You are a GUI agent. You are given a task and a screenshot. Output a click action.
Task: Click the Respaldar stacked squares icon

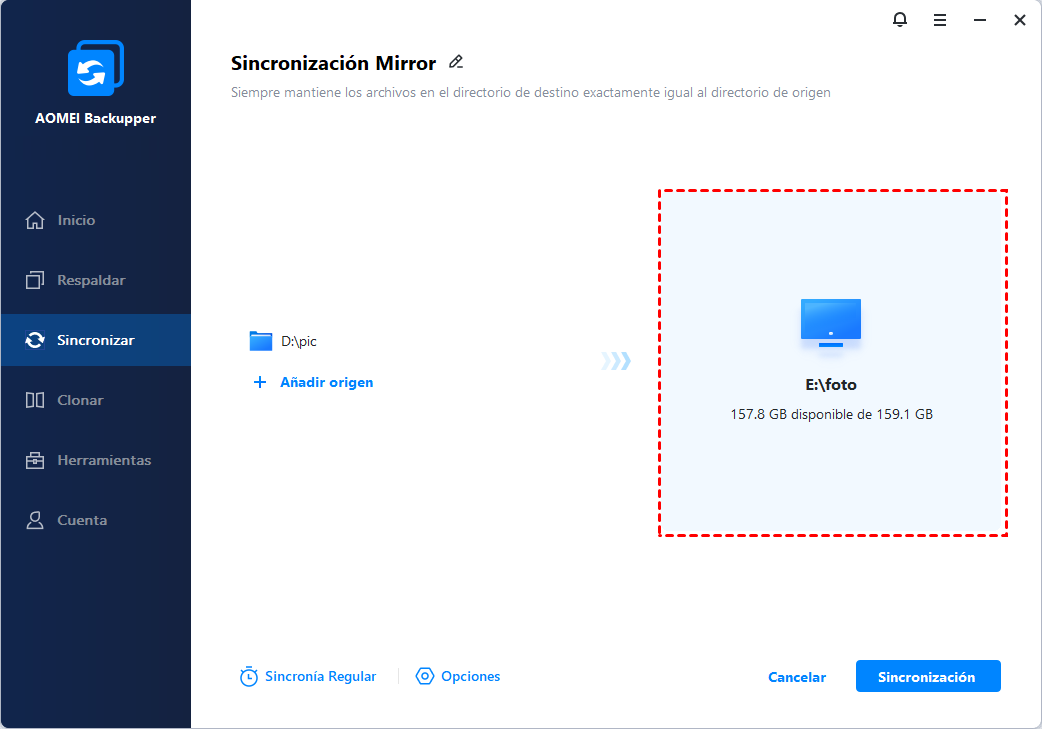(x=35, y=280)
